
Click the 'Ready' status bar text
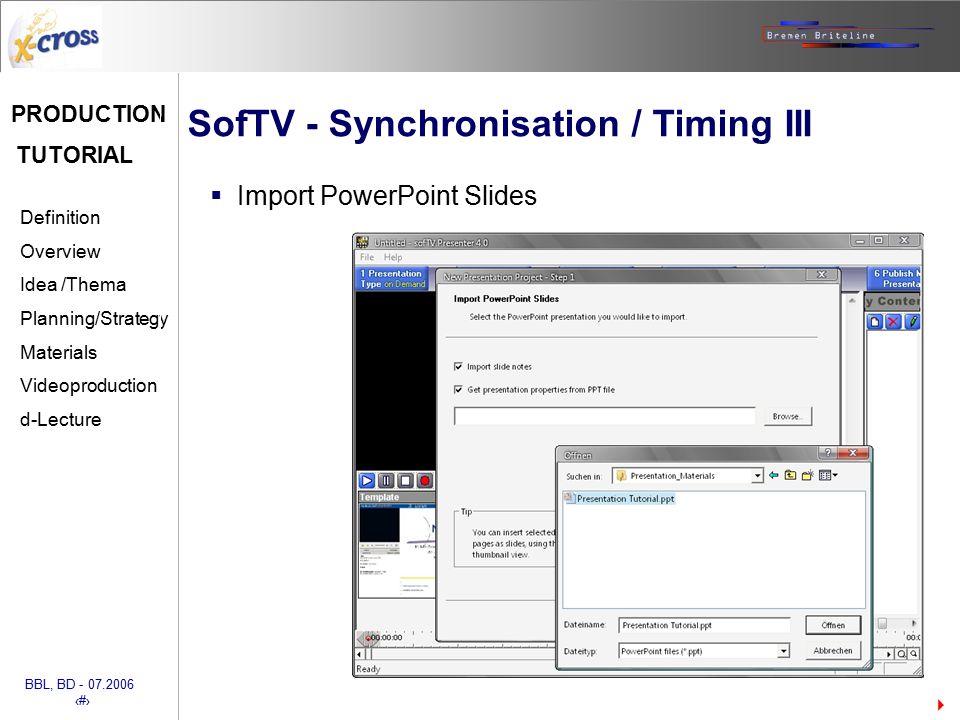[x=368, y=669]
